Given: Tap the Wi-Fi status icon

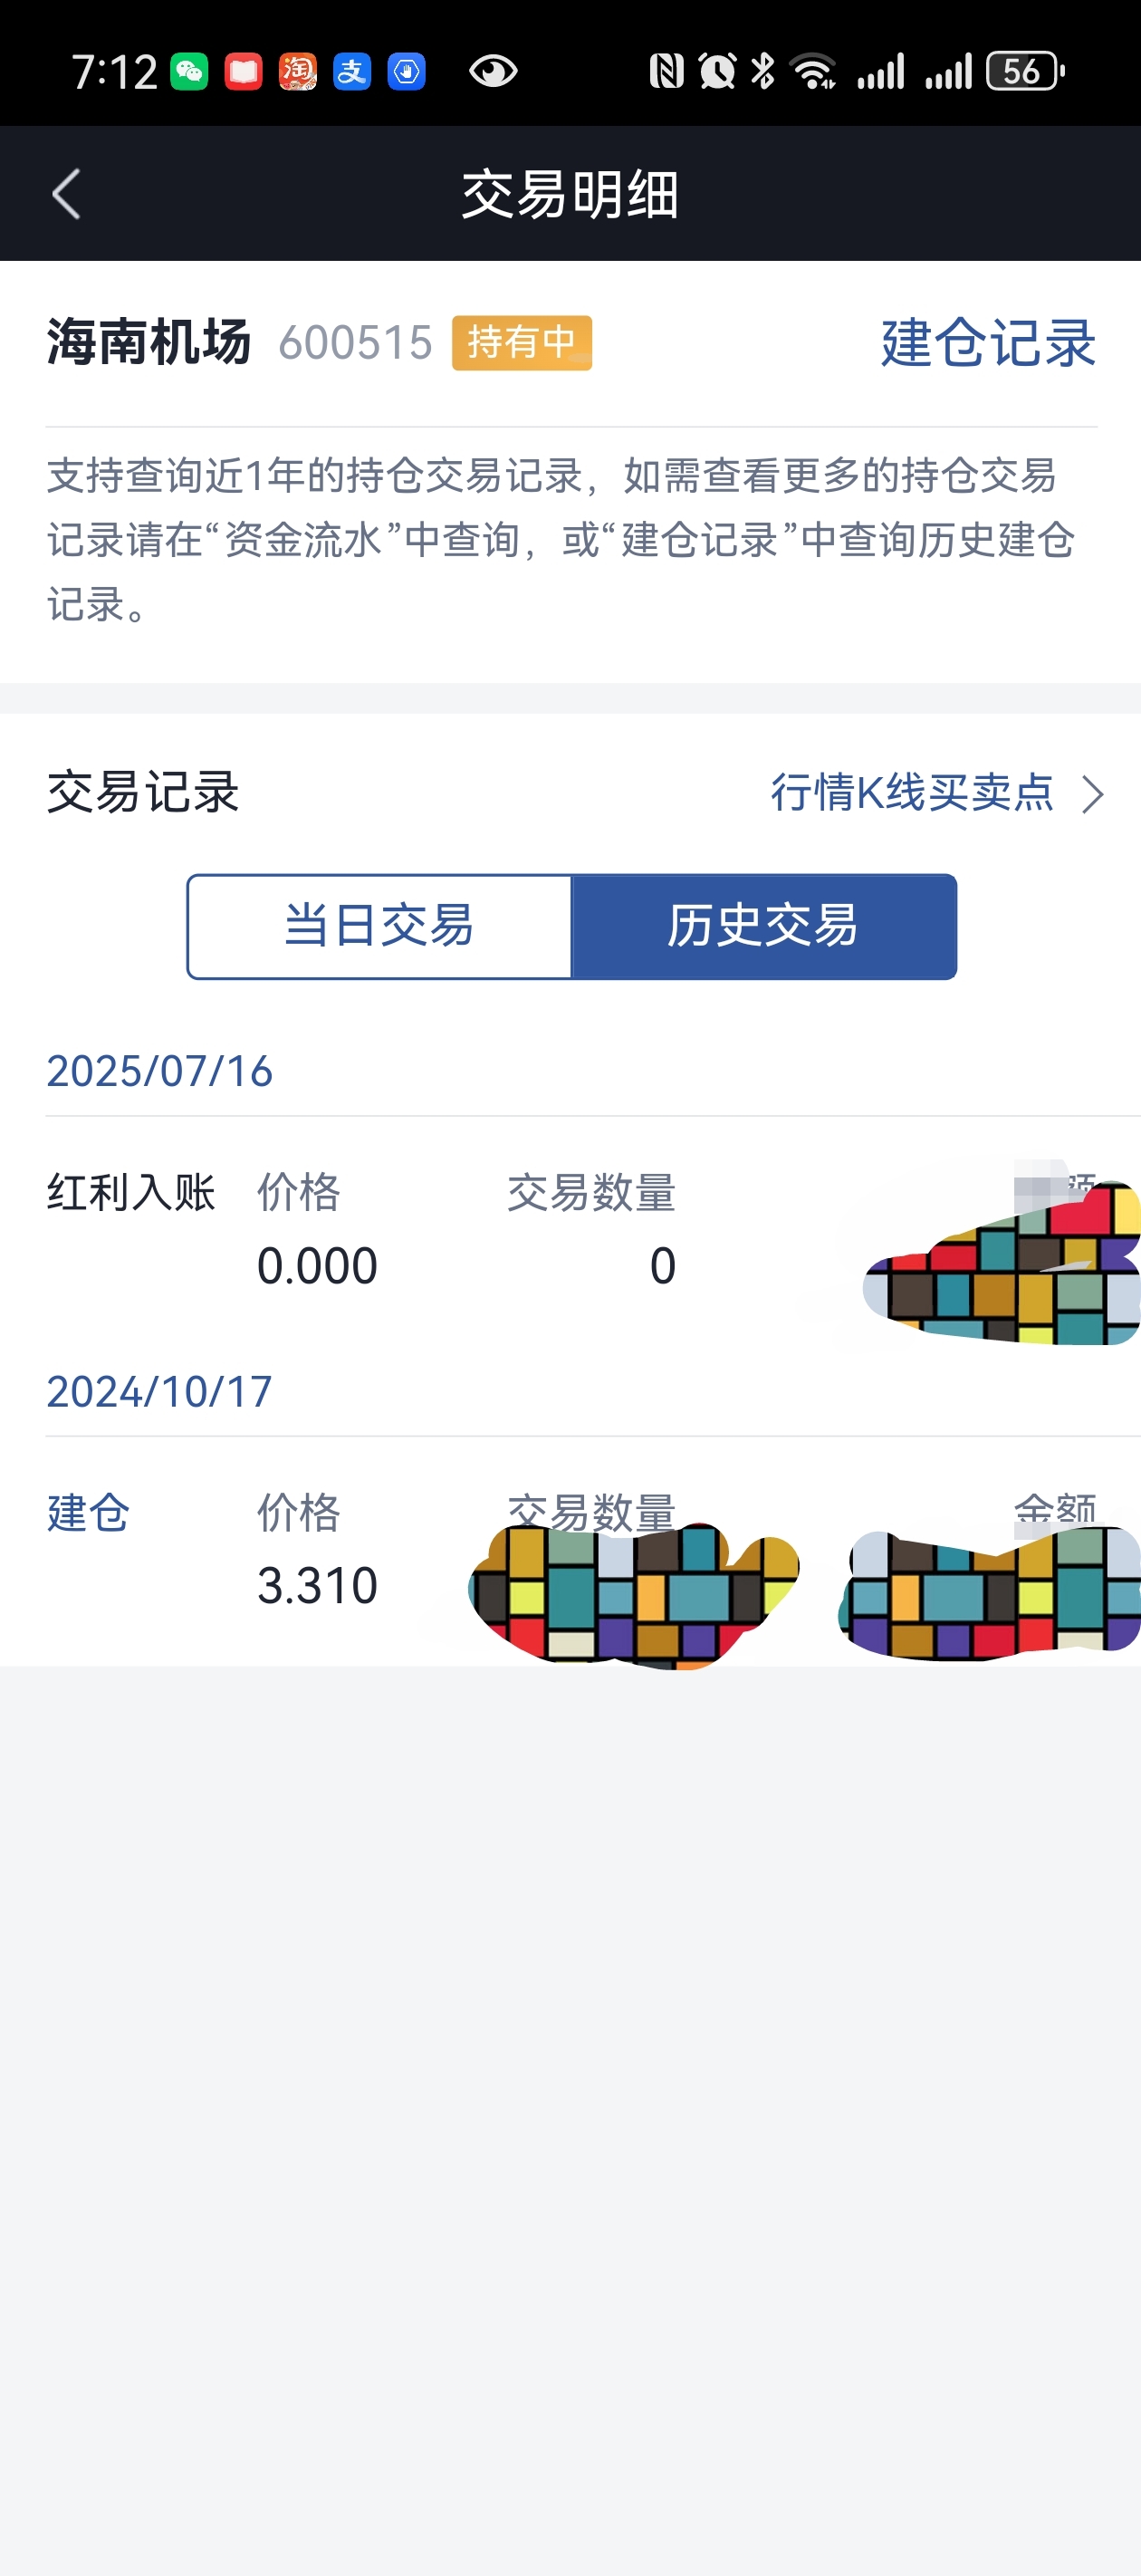Looking at the screenshot, I should click(813, 71).
